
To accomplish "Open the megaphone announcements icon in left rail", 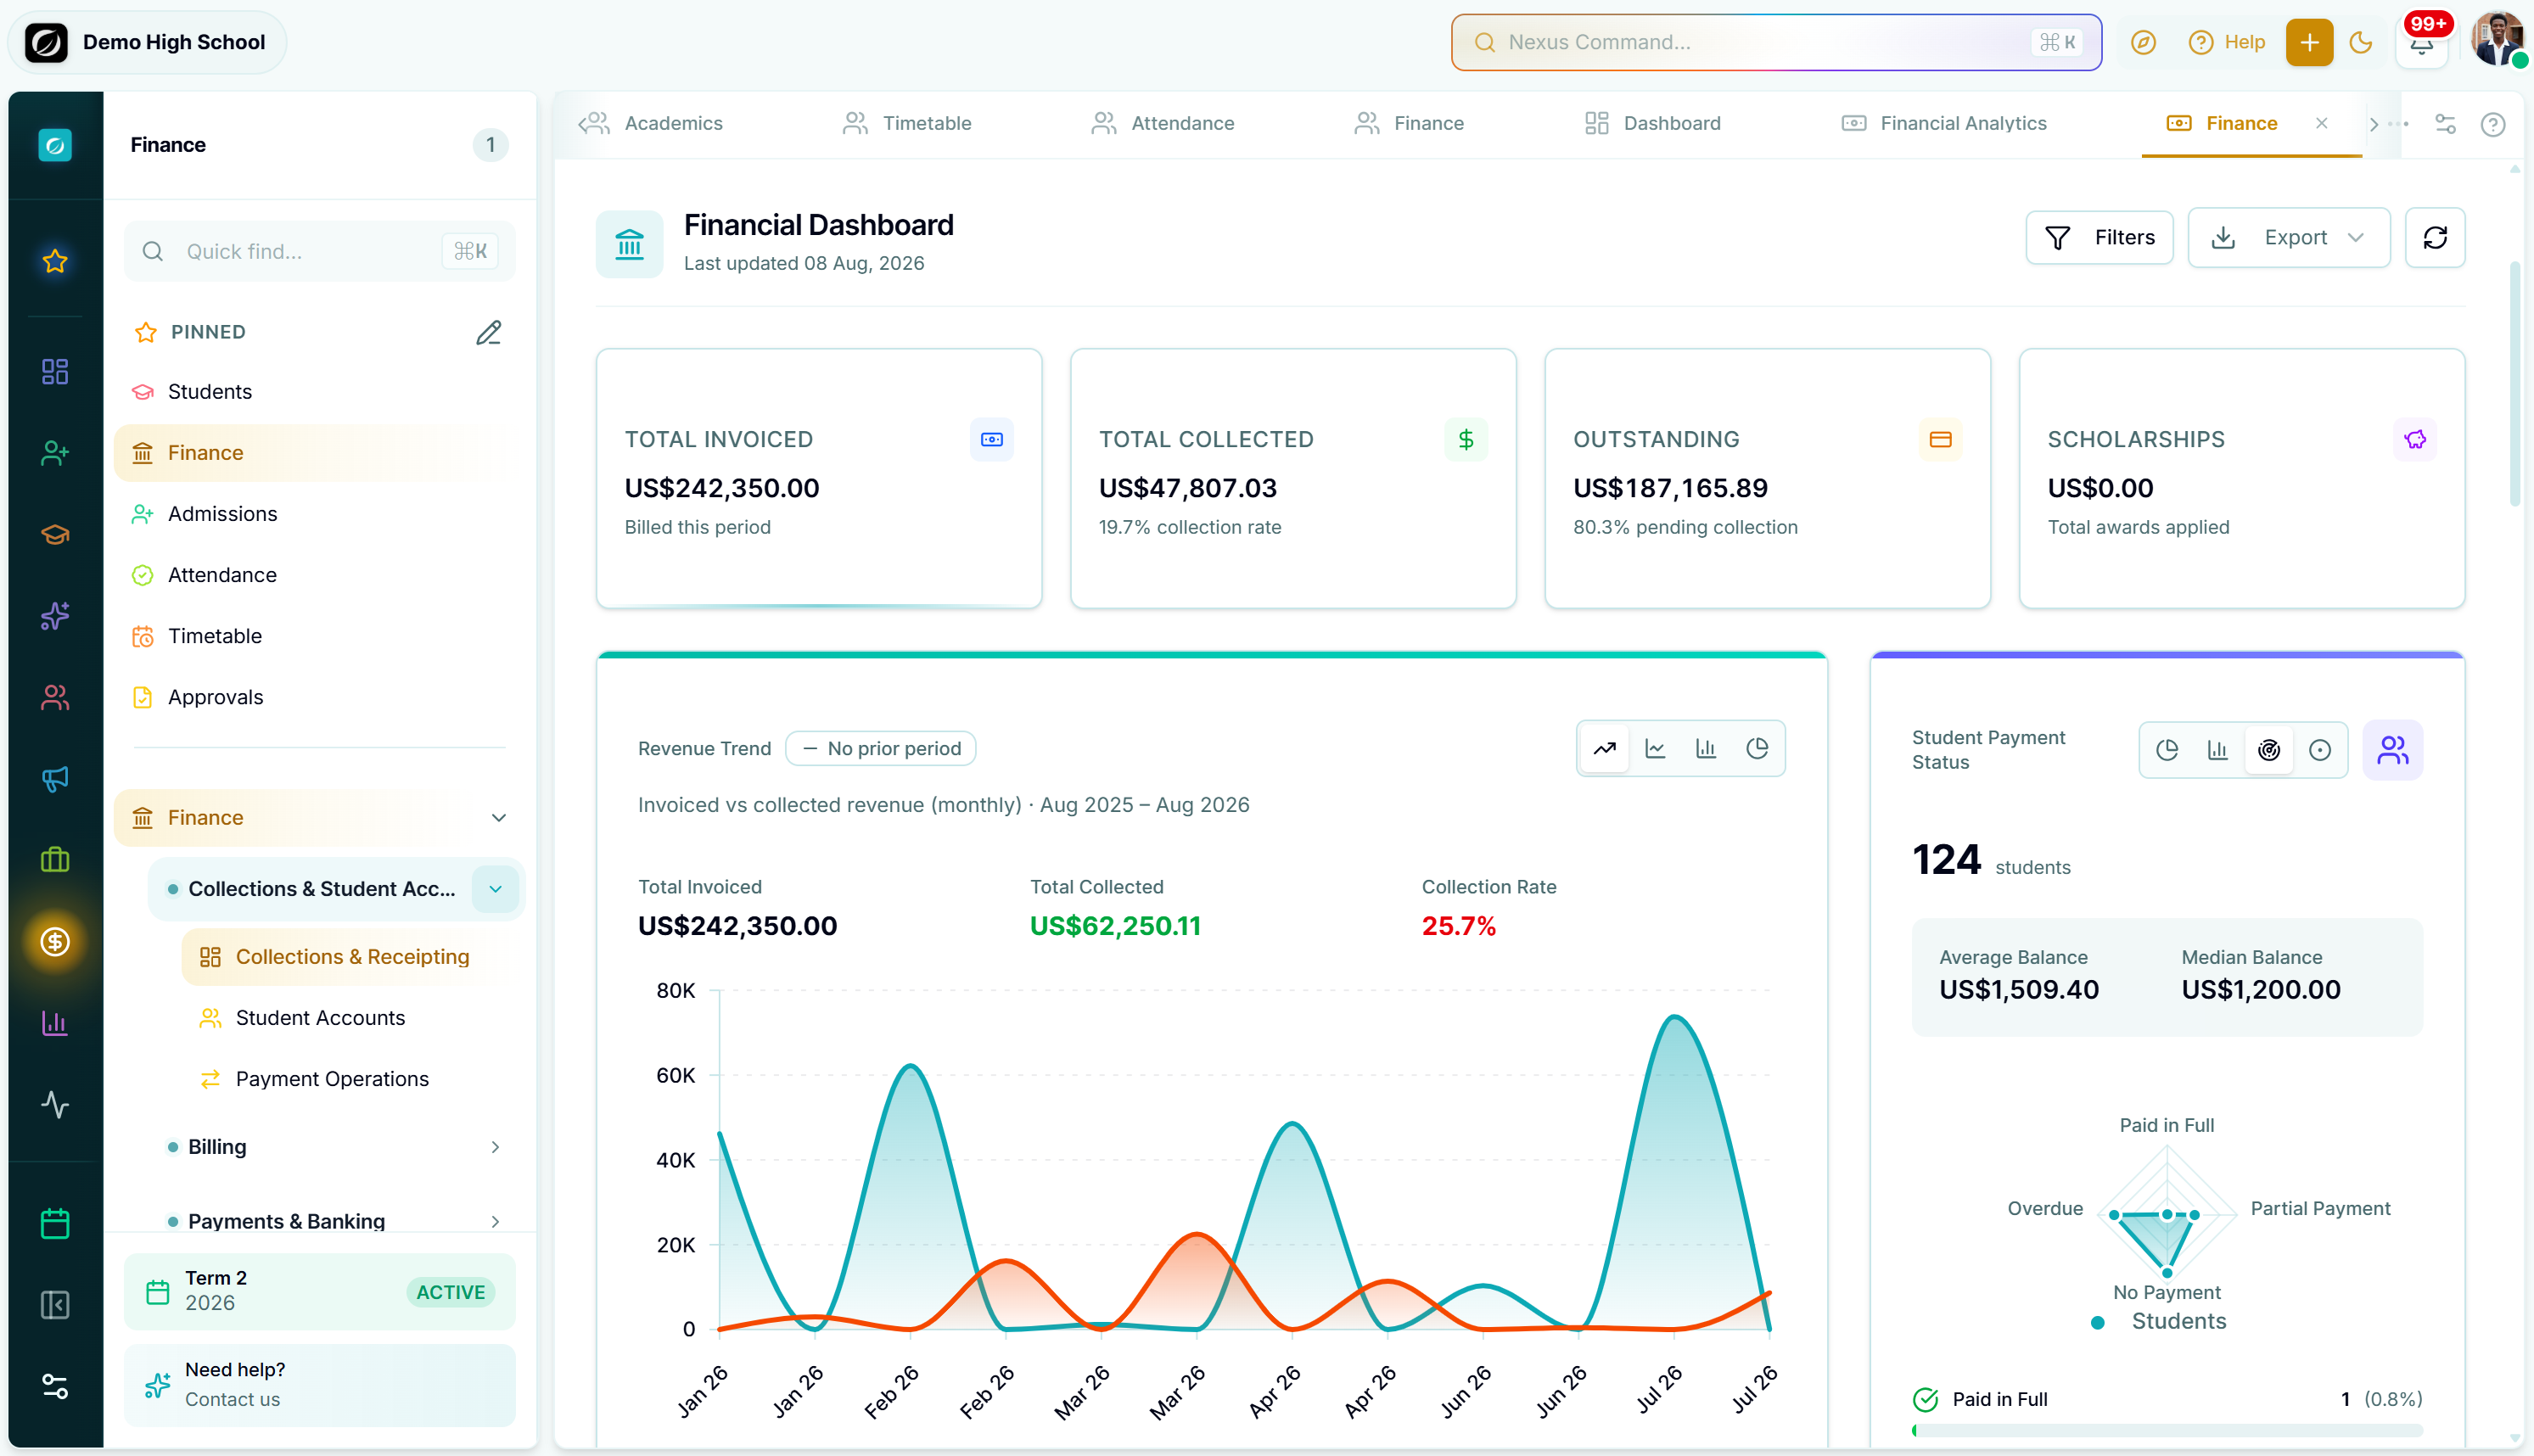I will coord(55,779).
